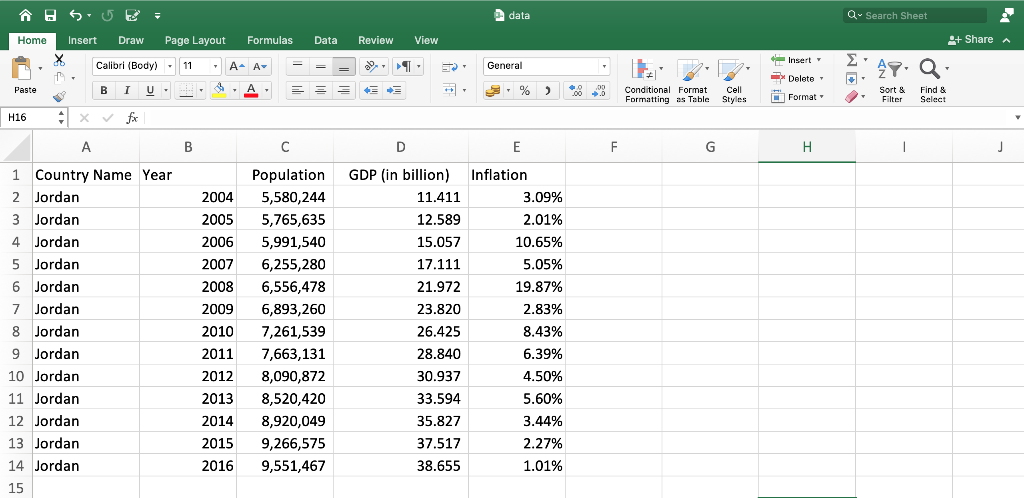Click the Format Painter brush icon

[x=59, y=97]
